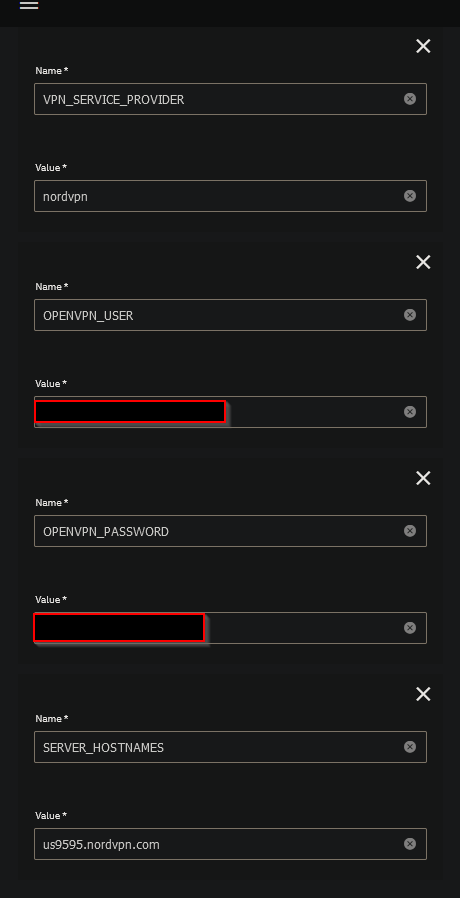
Task: Click the redacted OPENVPN_USER value input
Action: coord(230,412)
